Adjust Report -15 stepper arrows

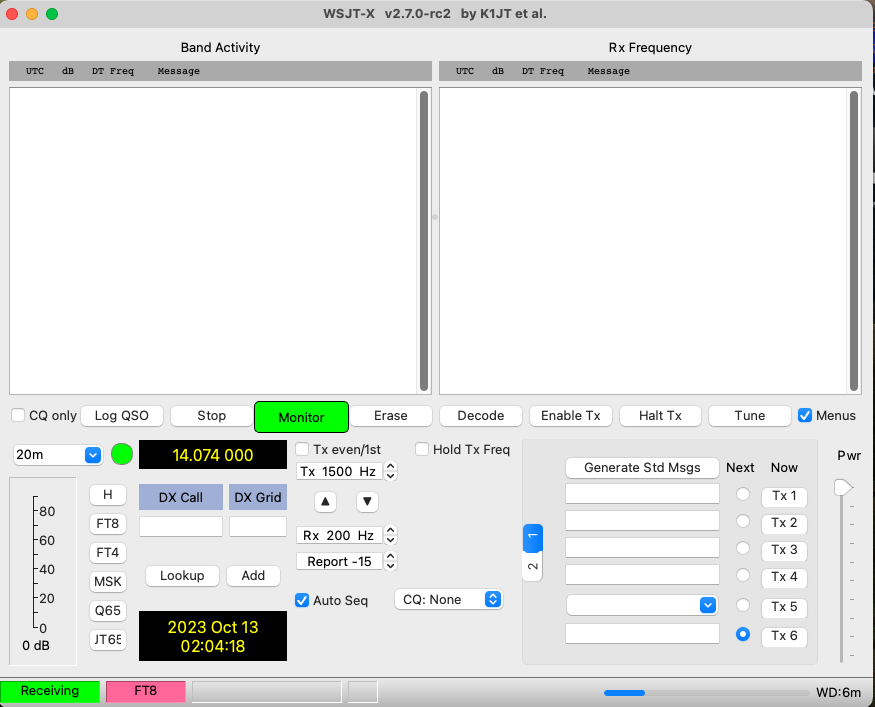coord(391,561)
